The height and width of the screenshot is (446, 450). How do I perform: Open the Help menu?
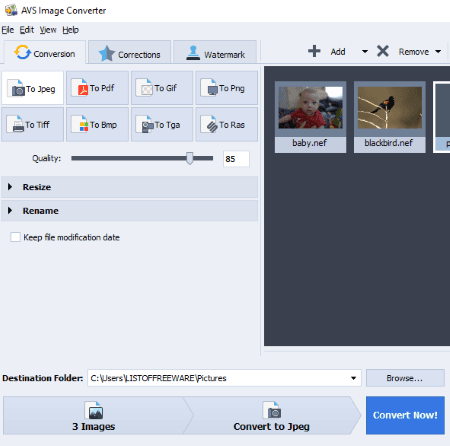[70, 30]
